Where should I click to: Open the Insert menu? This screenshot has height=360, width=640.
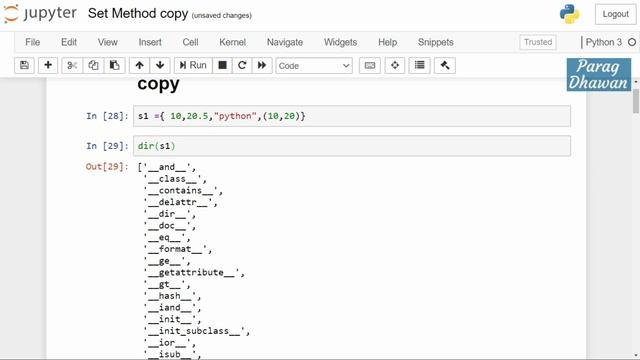point(150,42)
